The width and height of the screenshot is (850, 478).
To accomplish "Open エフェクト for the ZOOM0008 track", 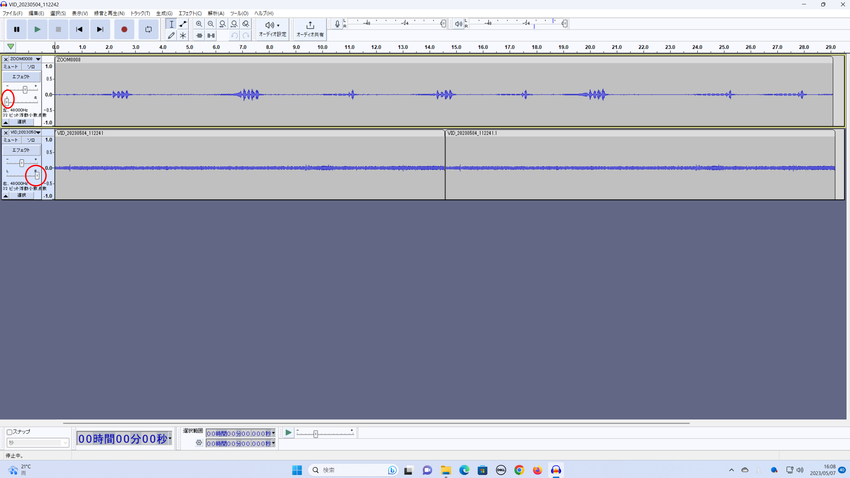I will click(x=21, y=76).
